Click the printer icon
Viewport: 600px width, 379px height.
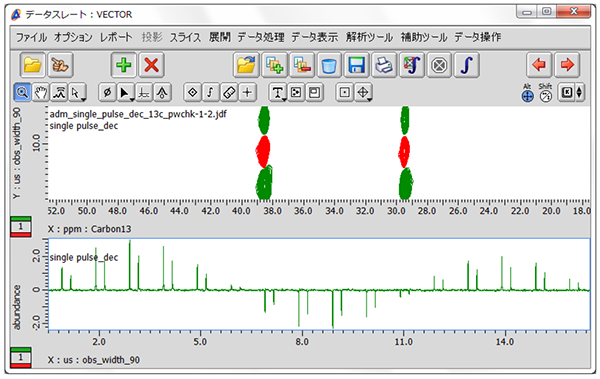tap(384, 65)
